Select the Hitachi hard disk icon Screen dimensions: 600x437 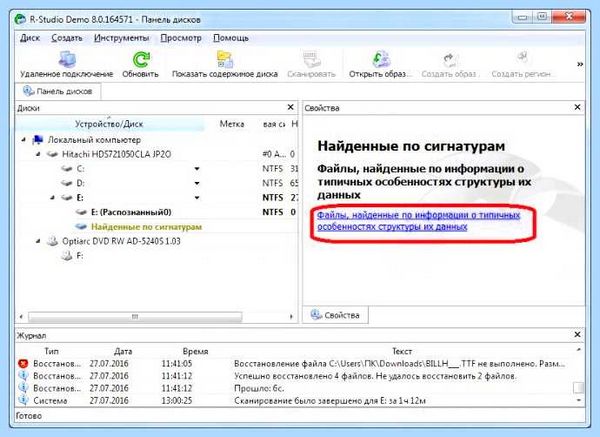pos(52,154)
